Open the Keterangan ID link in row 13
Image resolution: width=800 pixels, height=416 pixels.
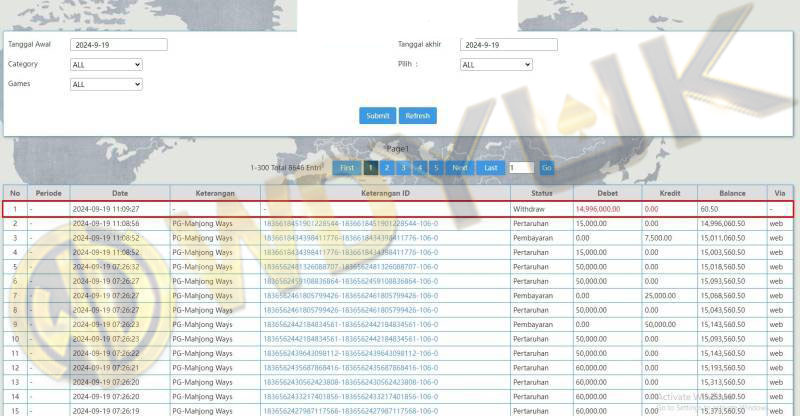(x=351, y=382)
